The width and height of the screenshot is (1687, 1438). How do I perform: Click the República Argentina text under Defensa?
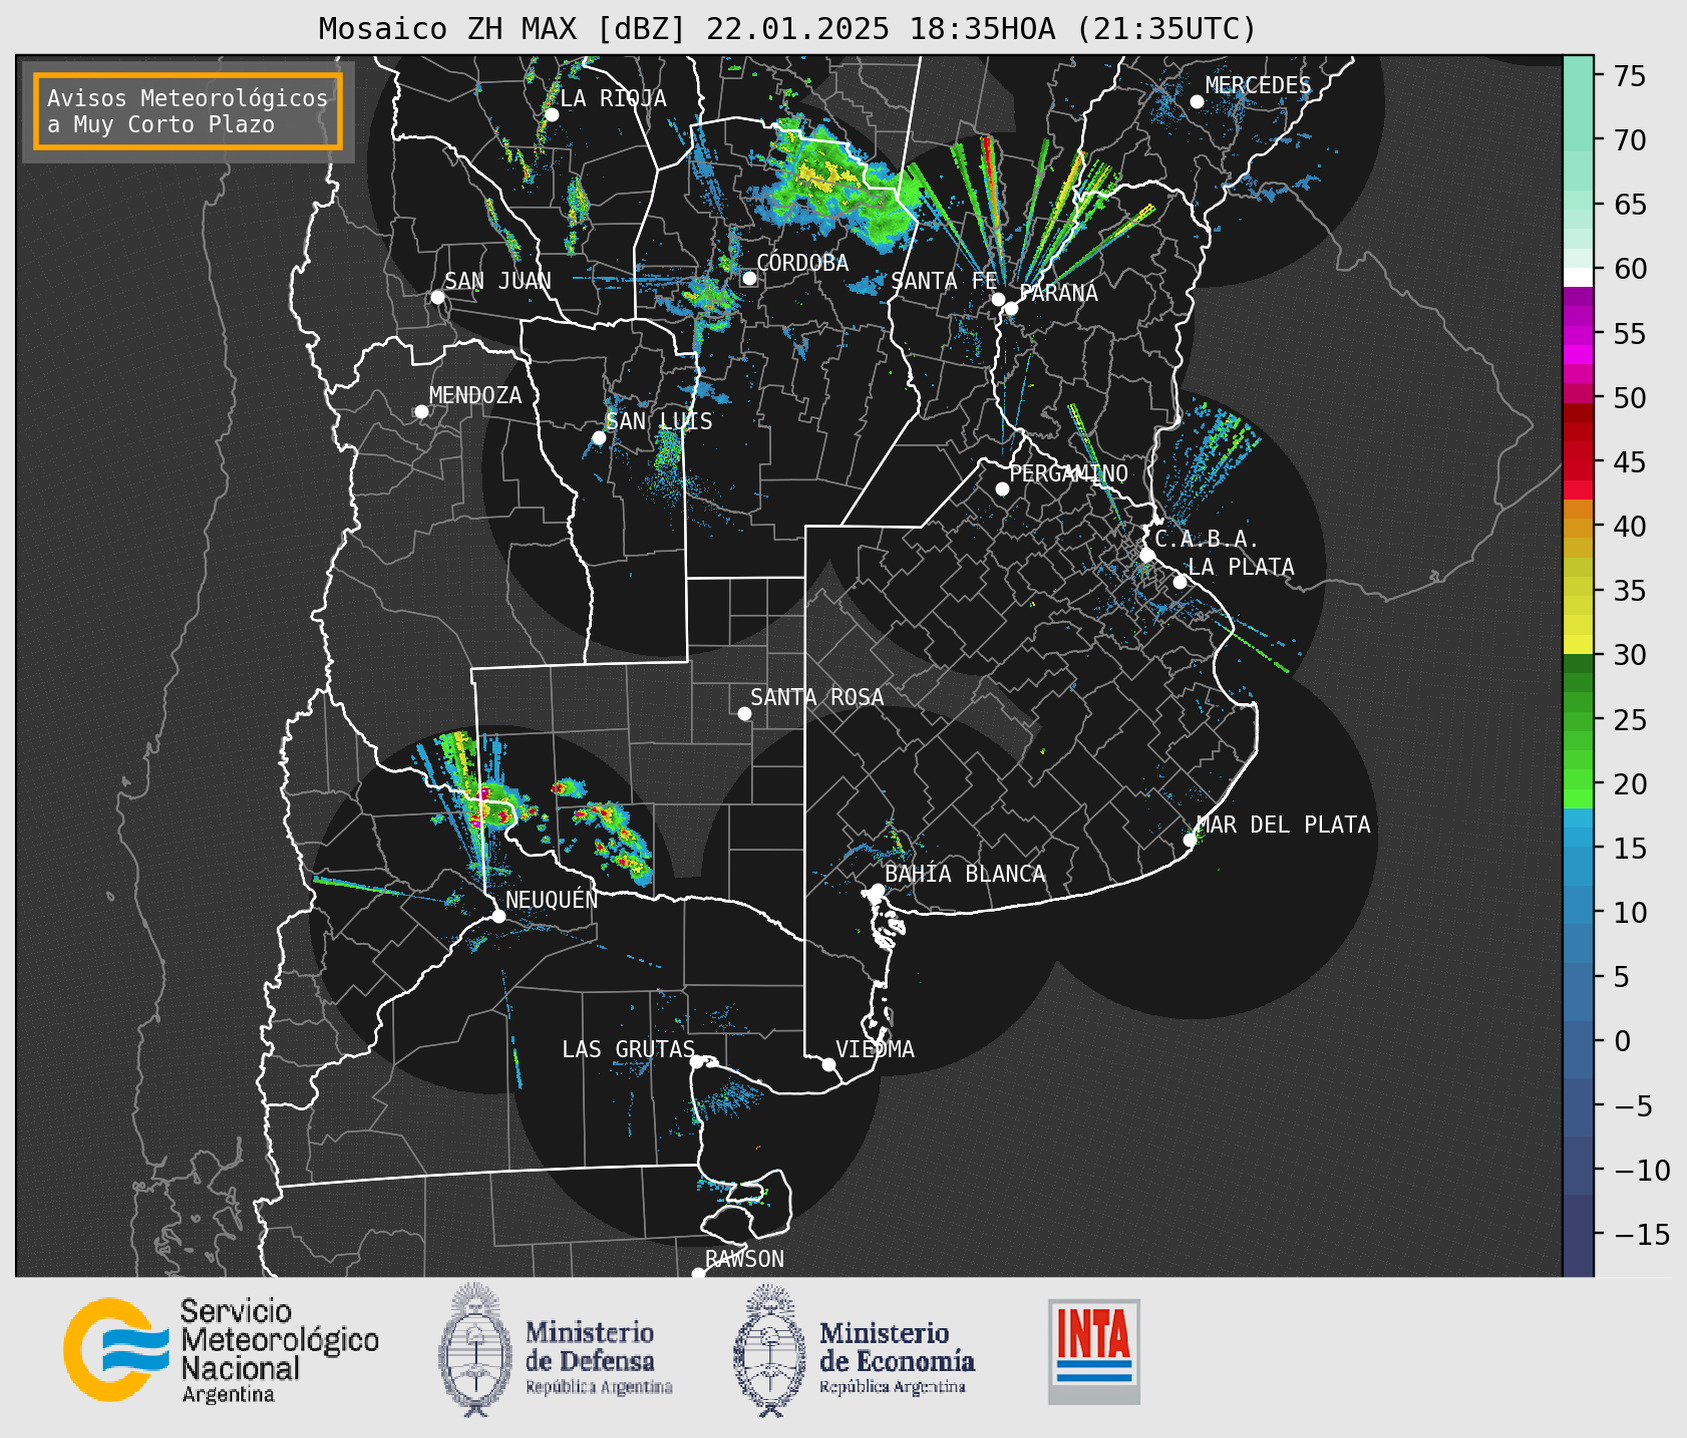click(x=599, y=1387)
